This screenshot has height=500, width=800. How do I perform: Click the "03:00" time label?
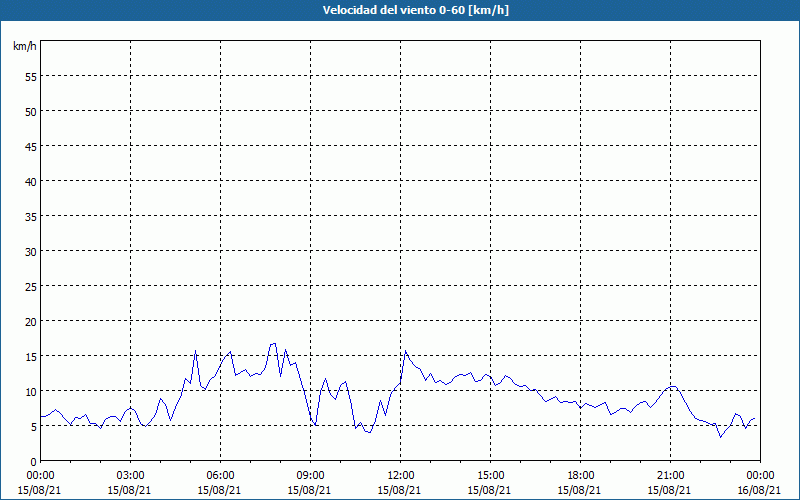click(x=131, y=476)
